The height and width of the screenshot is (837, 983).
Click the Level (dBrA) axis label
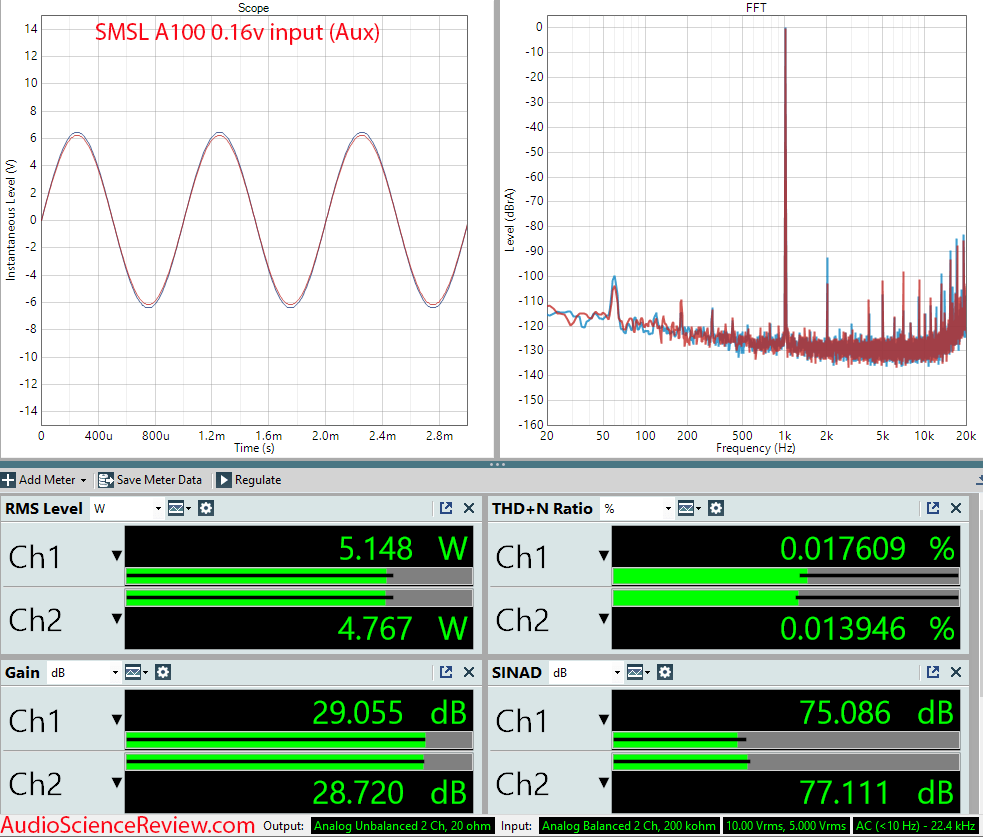[510, 219]
